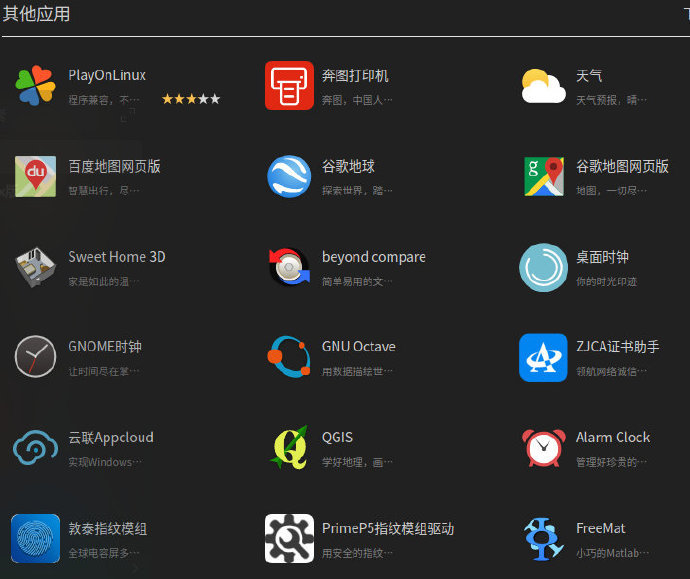Click the QGIS title text
The width and height of the screenshot is (690, 579).
(x=337, y=438)
